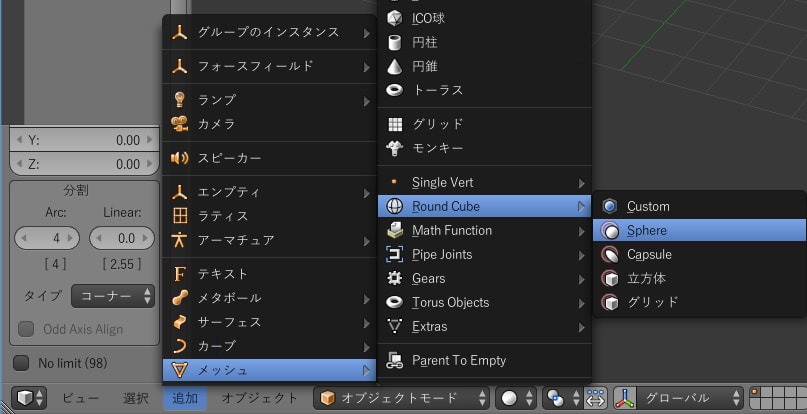Click the Extras triangle icon

(x=395, y=326)
